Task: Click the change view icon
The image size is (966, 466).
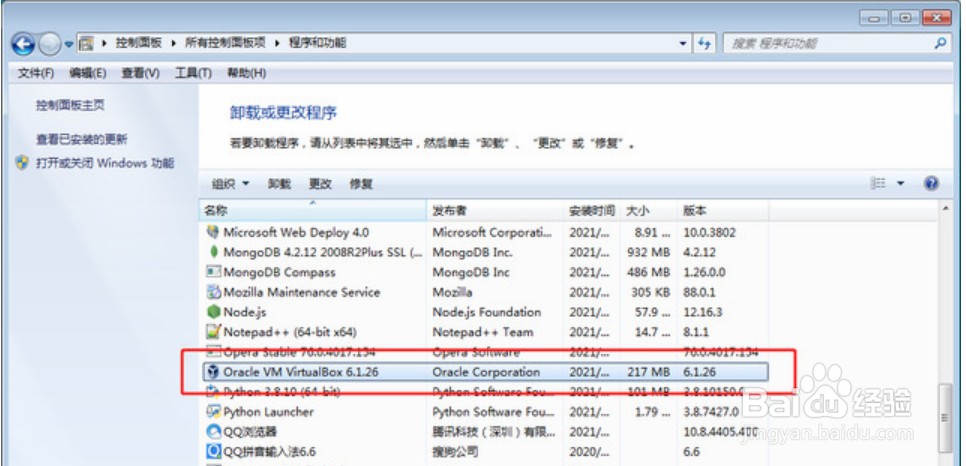Action: [x=878, y=184]
